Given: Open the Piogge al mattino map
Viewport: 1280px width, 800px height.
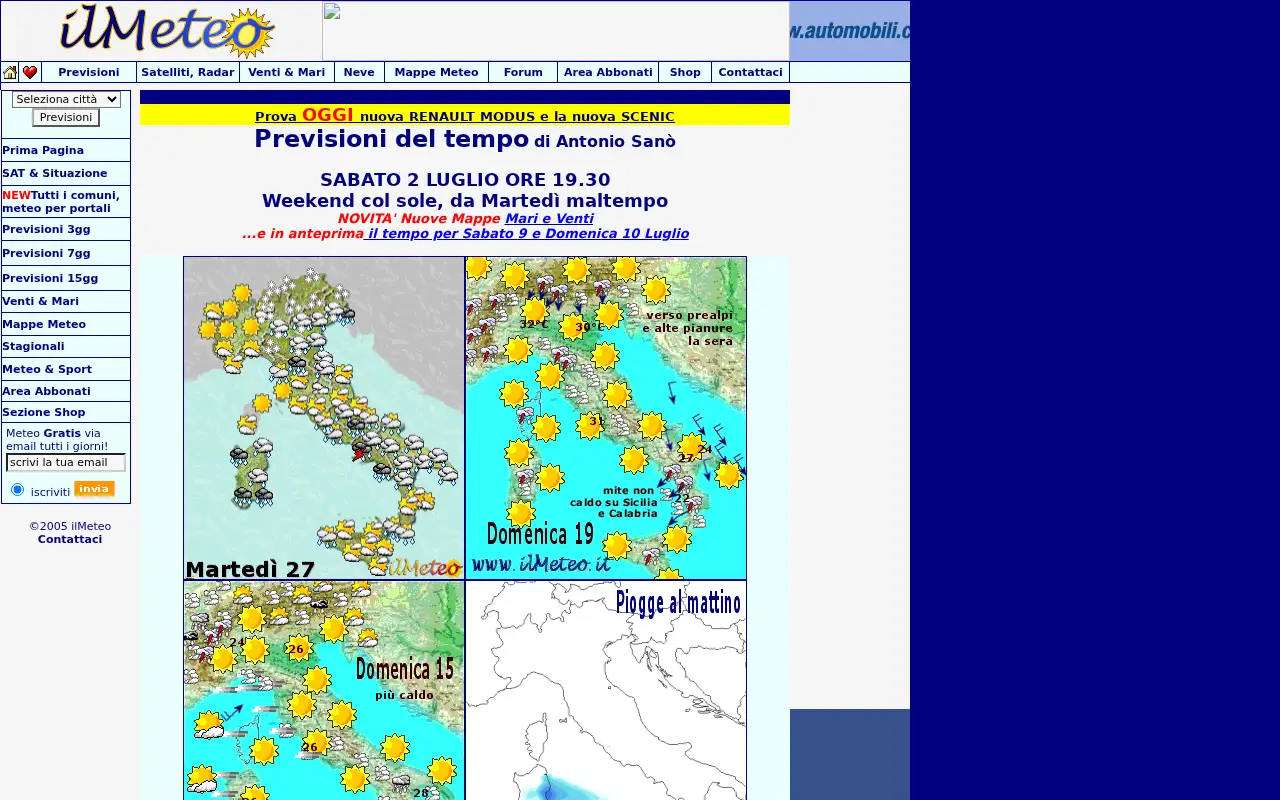Looking at the screenshot, I should [x=606, y=690].
